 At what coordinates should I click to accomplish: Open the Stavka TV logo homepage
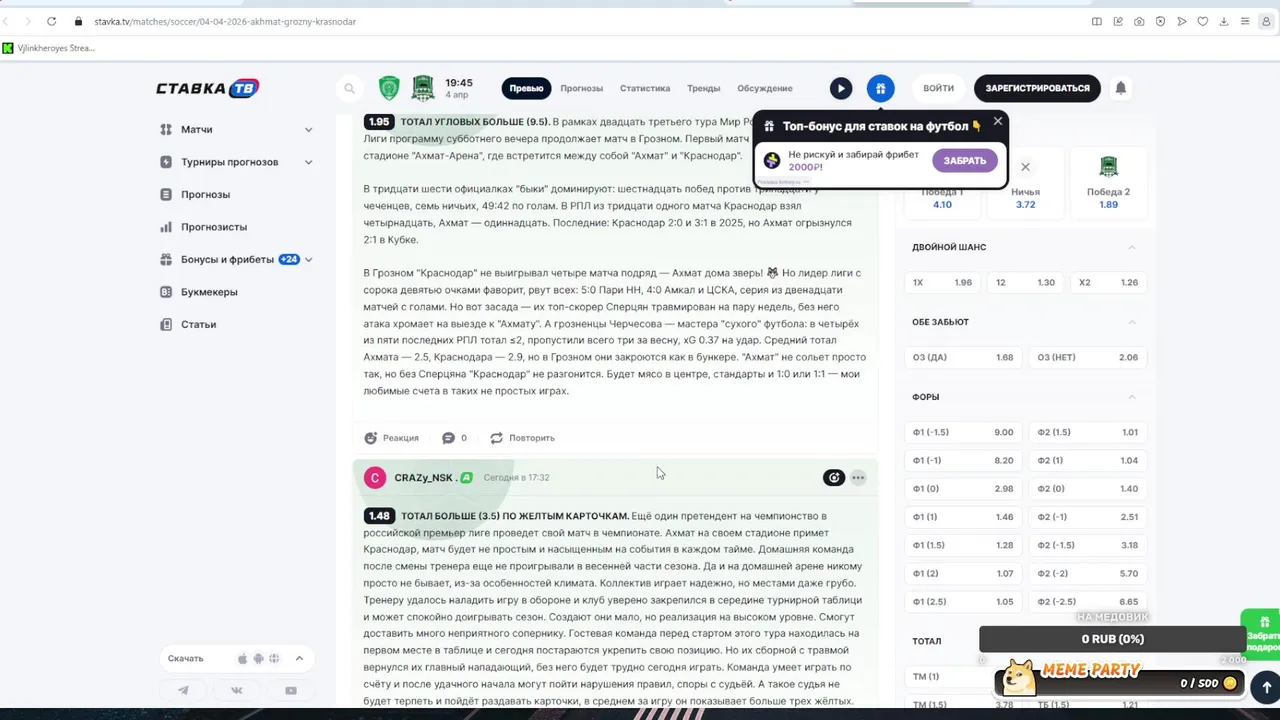click(208, 88)
